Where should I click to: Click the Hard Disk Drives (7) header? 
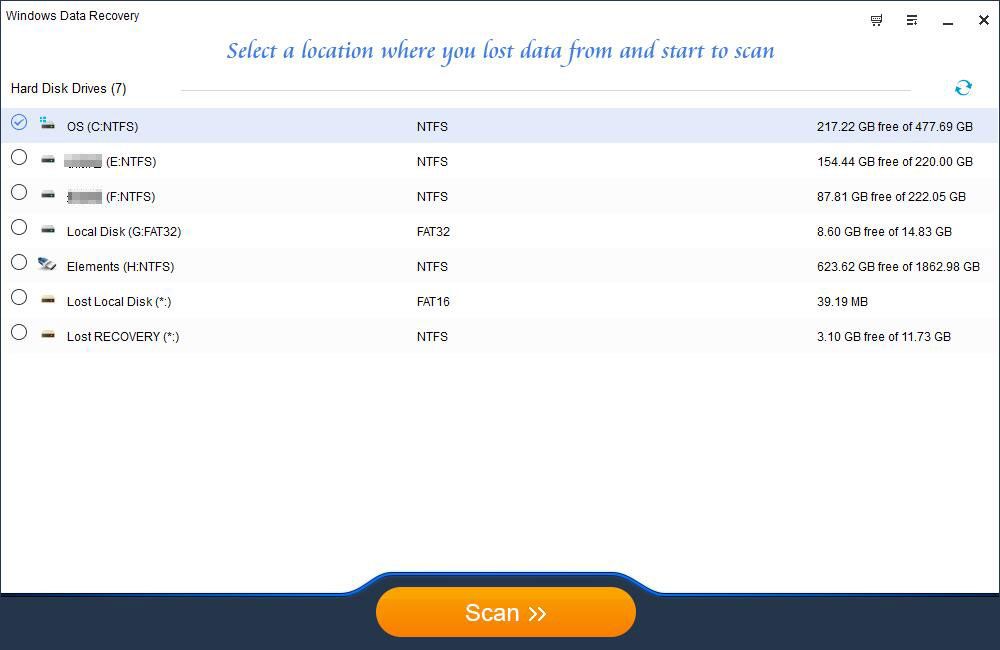coord(67,88)
